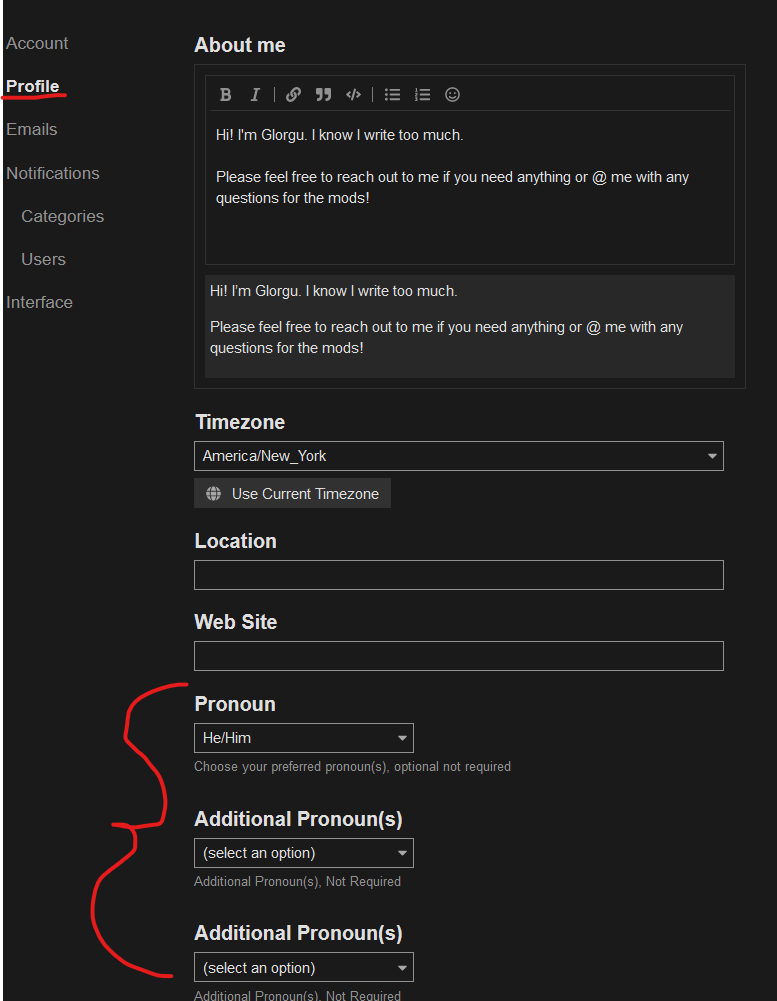Switch to the Notifications section
Image resolution: width=777 pixels, height=1001 pixels.
53,173
